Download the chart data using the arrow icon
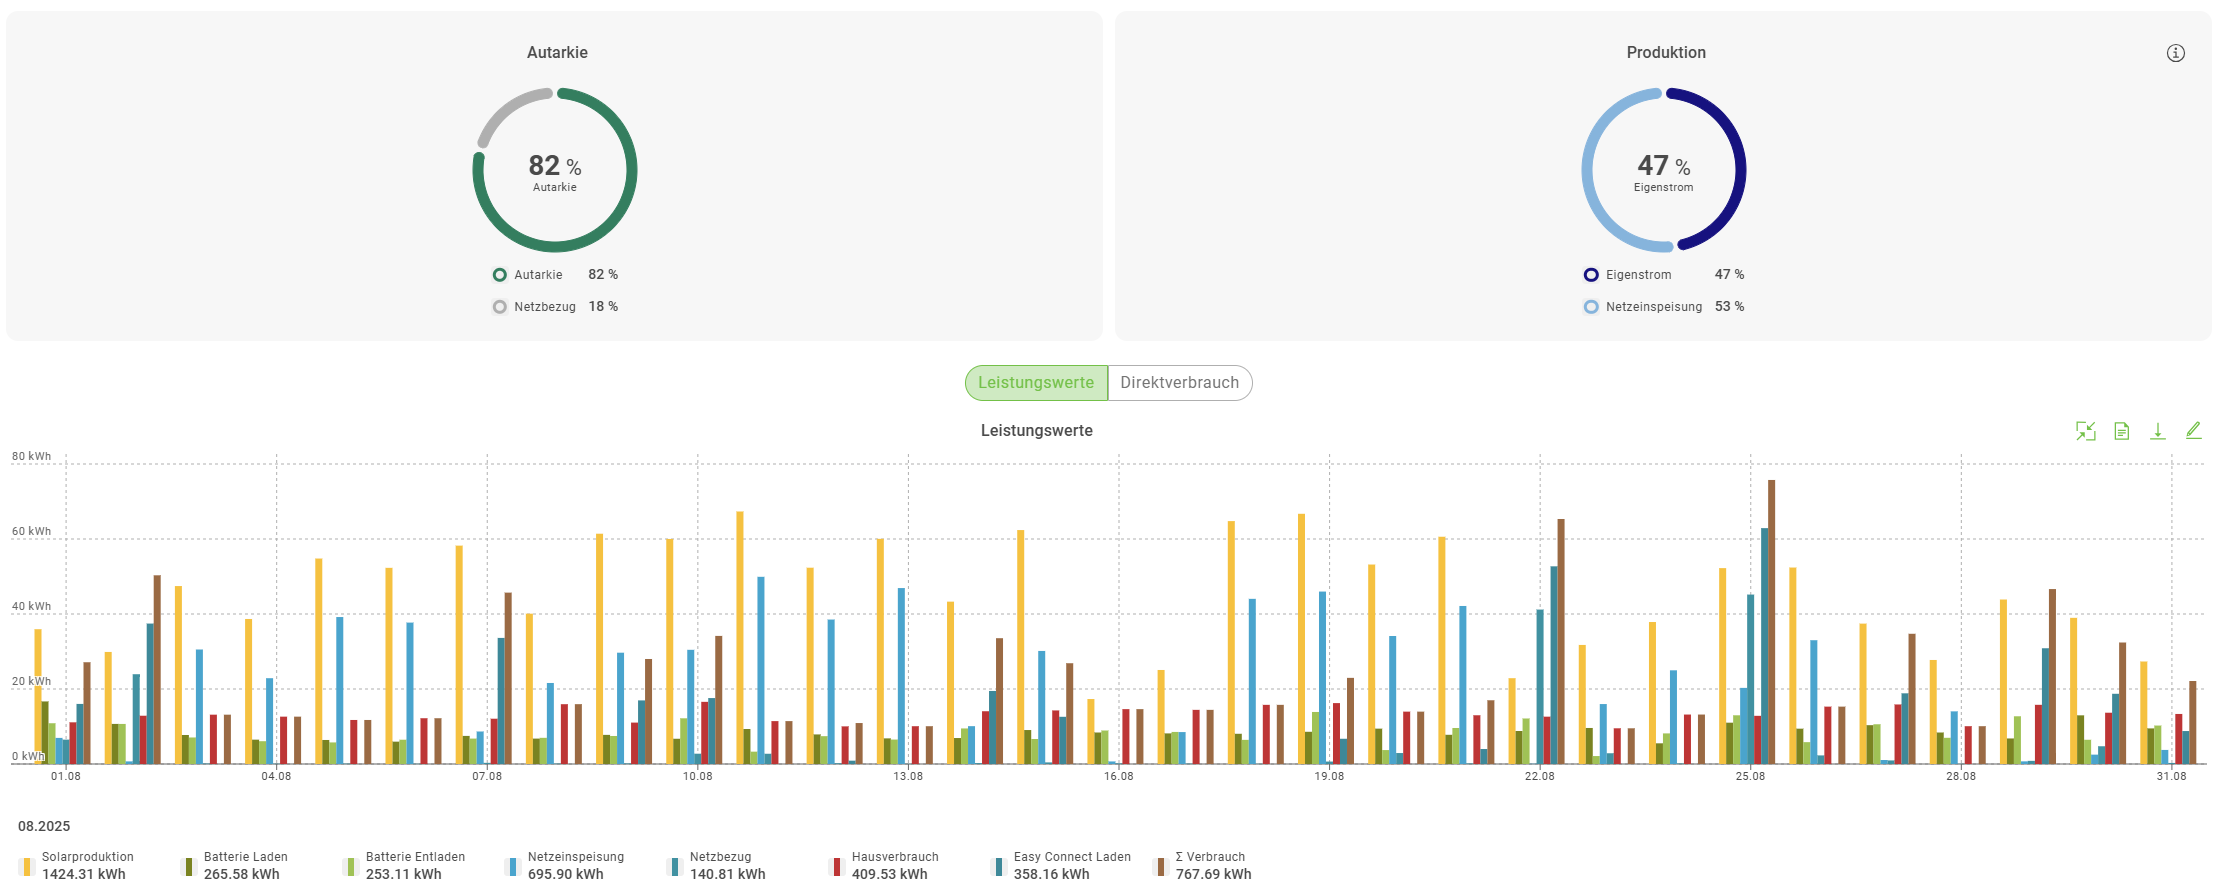The height and width of the screenshot is (893, 2223). [x=2157, y=431]
